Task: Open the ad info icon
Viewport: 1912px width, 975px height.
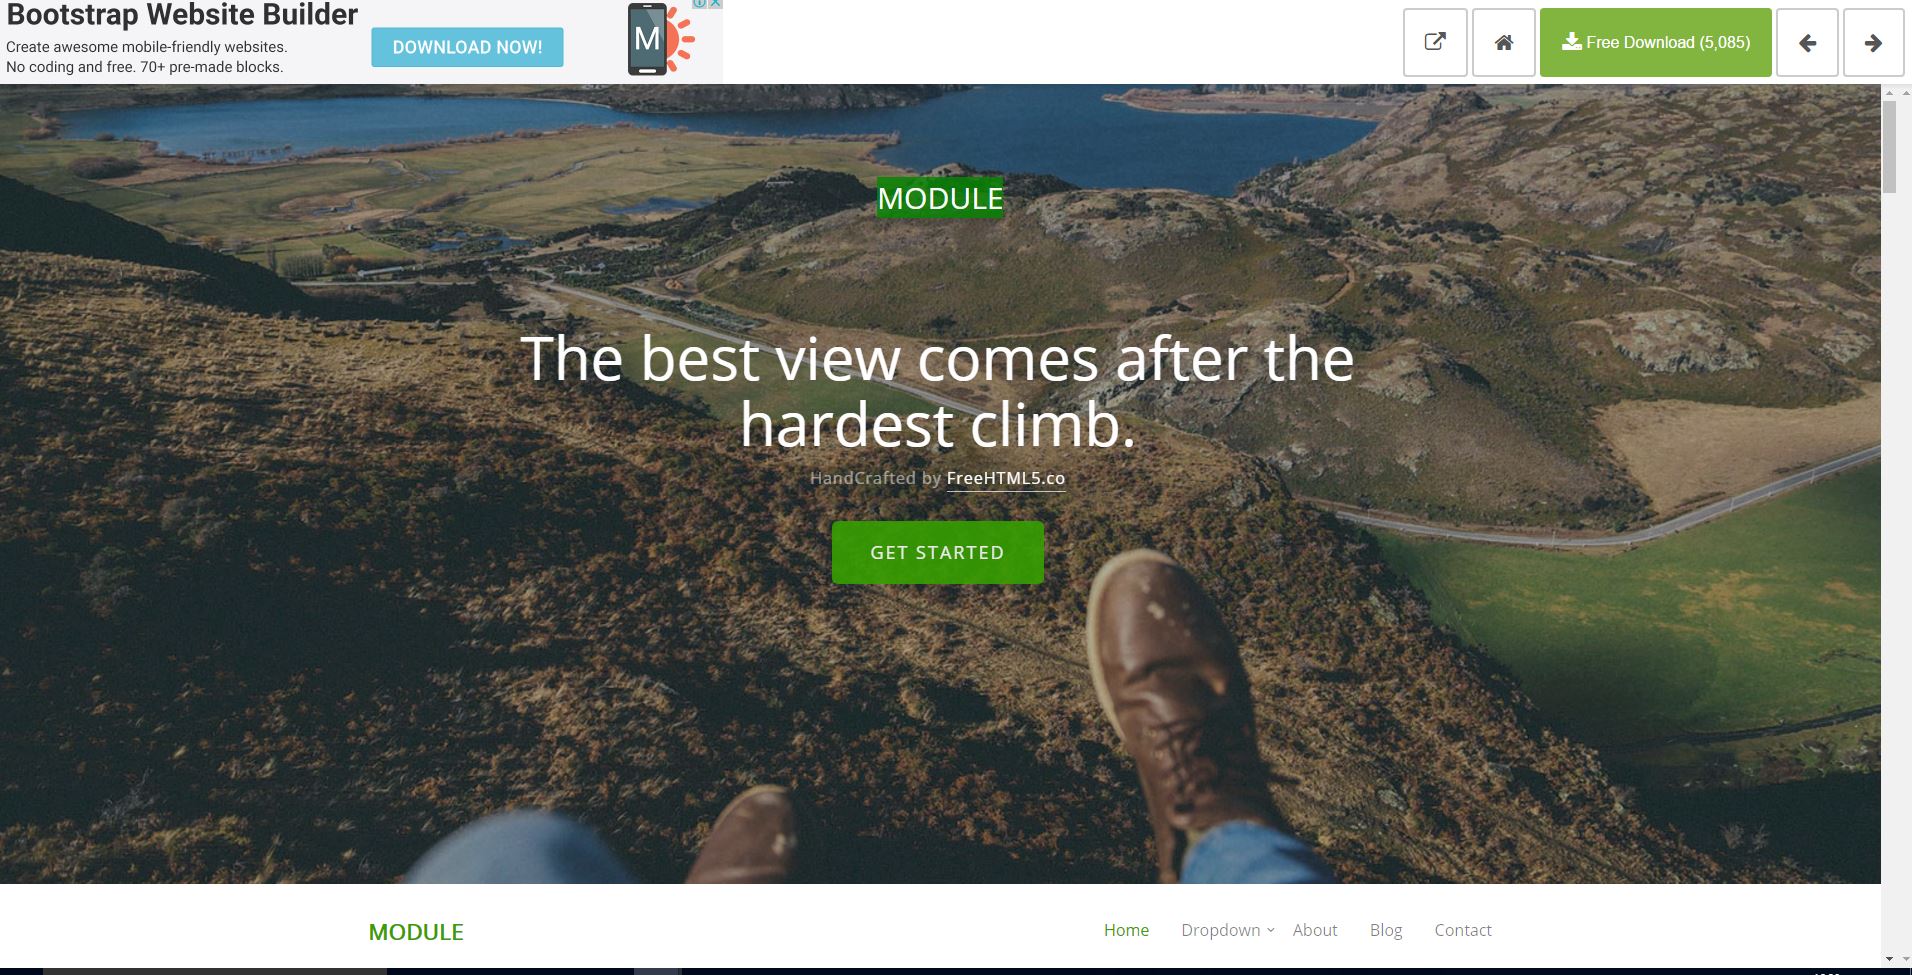Action: [701, 3]
